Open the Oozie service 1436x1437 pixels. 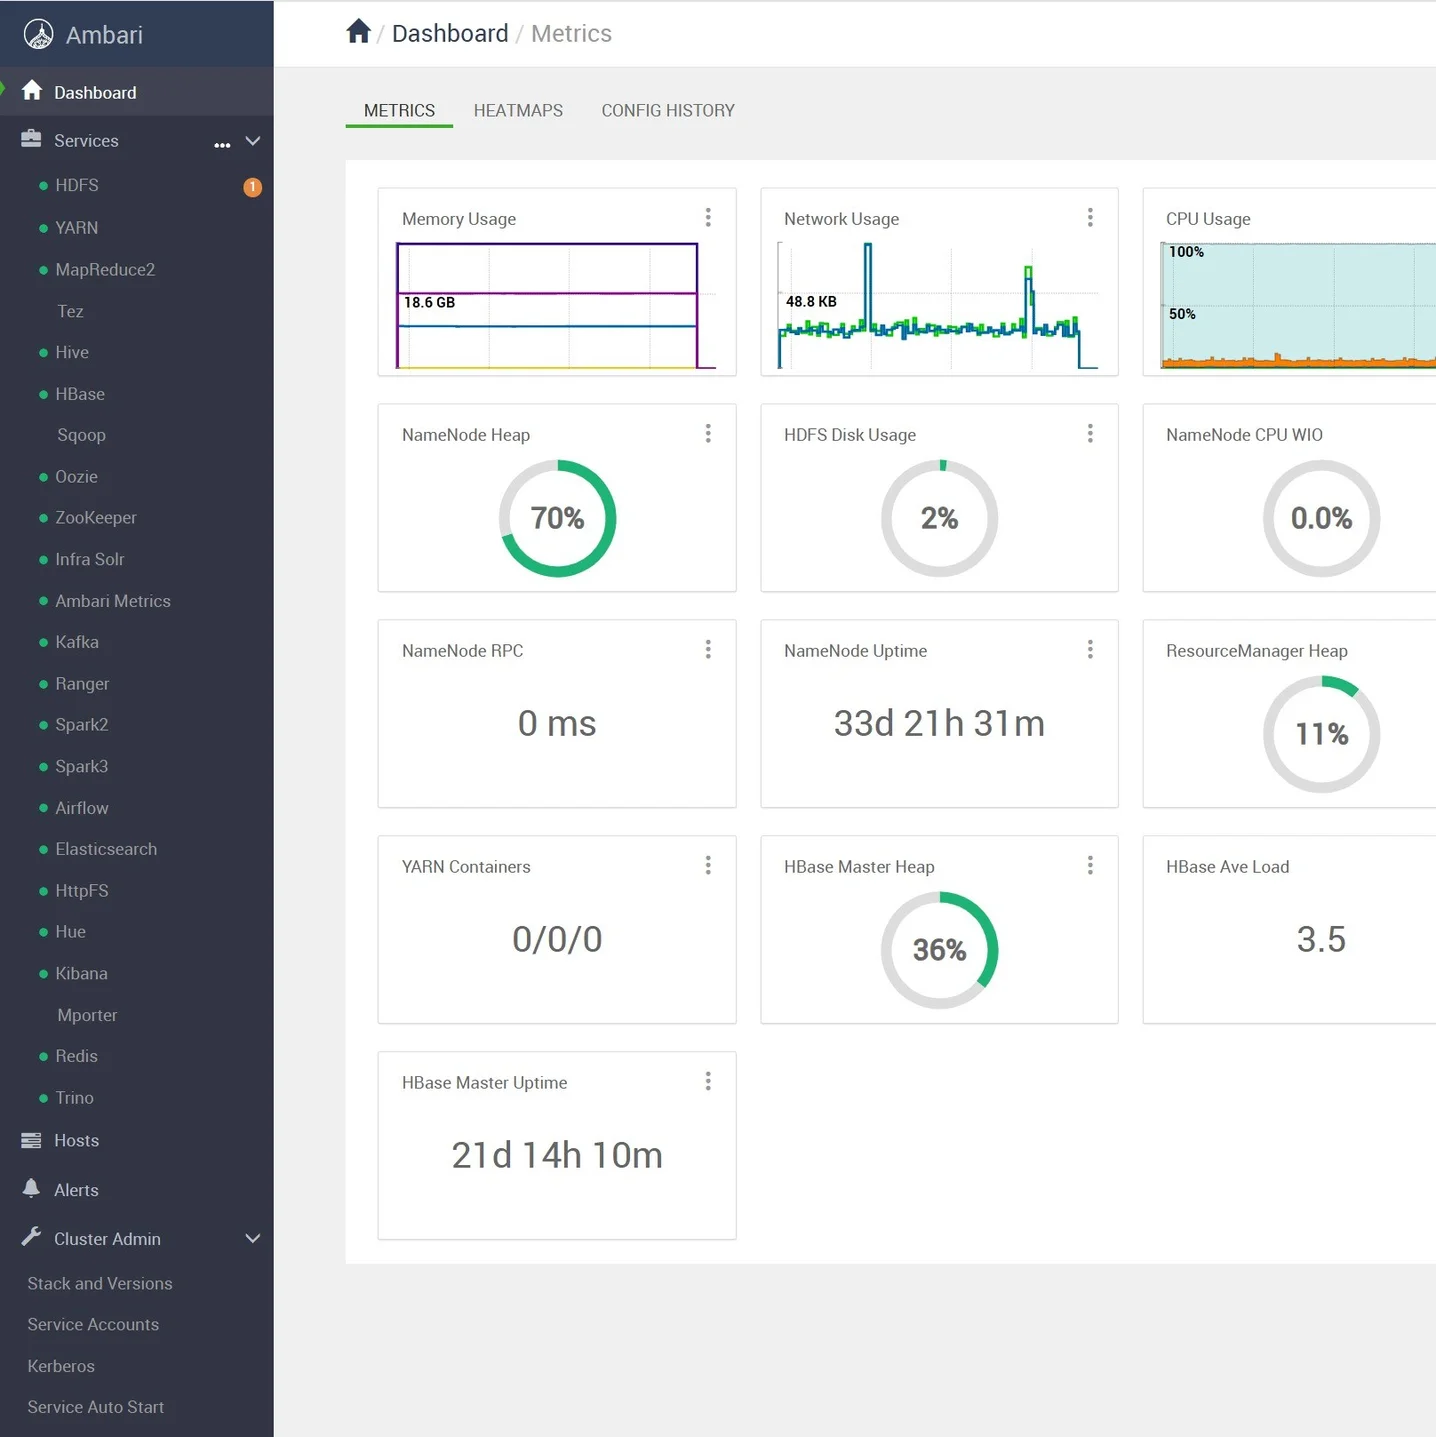[76, 477]
